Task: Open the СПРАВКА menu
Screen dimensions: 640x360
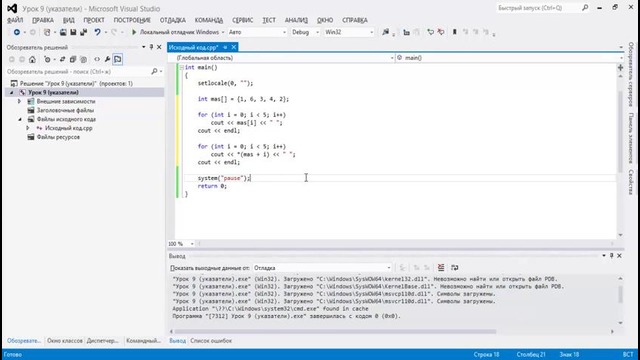Action: point(355,20)
